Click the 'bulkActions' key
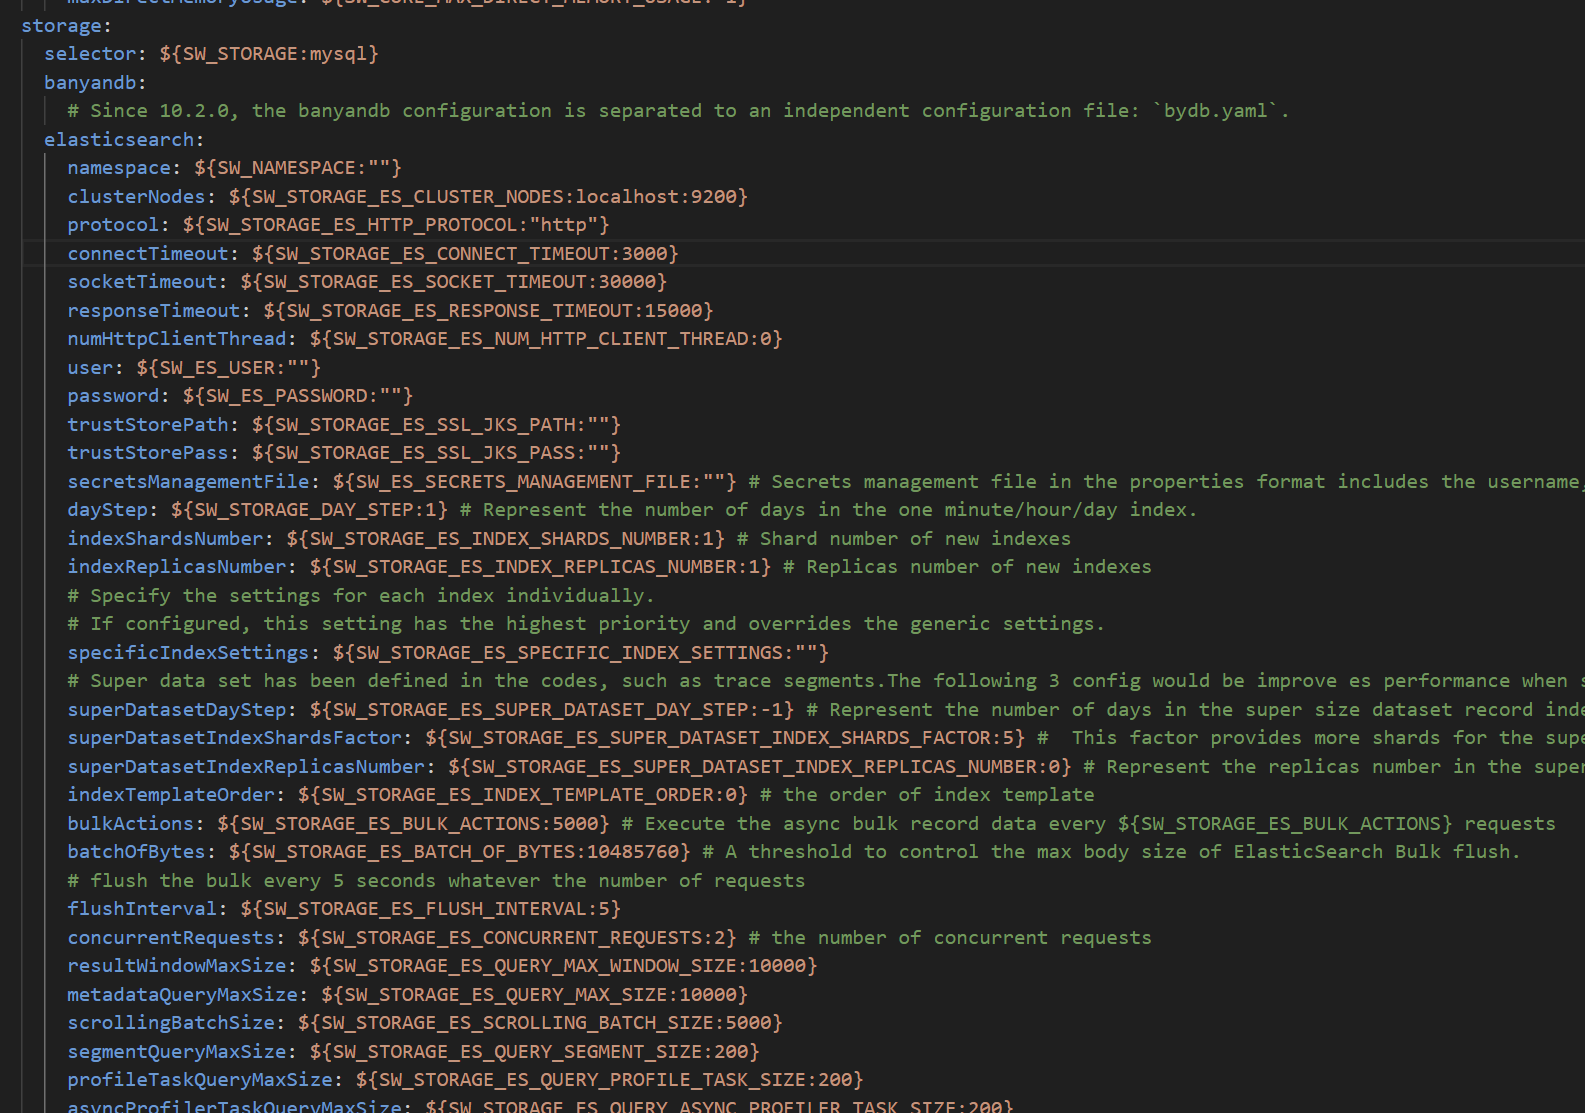Image resolution: width=1585 pixels, height=1113 pixels. (x=130, y=823)
